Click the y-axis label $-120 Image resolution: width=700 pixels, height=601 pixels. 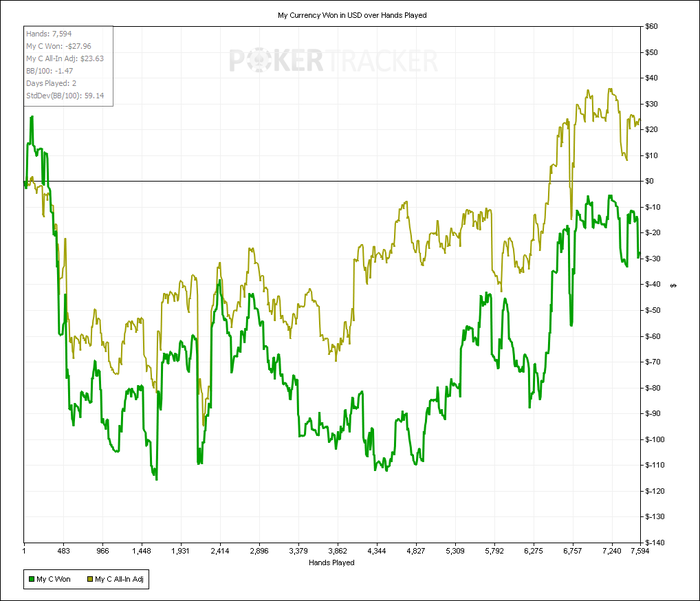[x=654, y=491]
